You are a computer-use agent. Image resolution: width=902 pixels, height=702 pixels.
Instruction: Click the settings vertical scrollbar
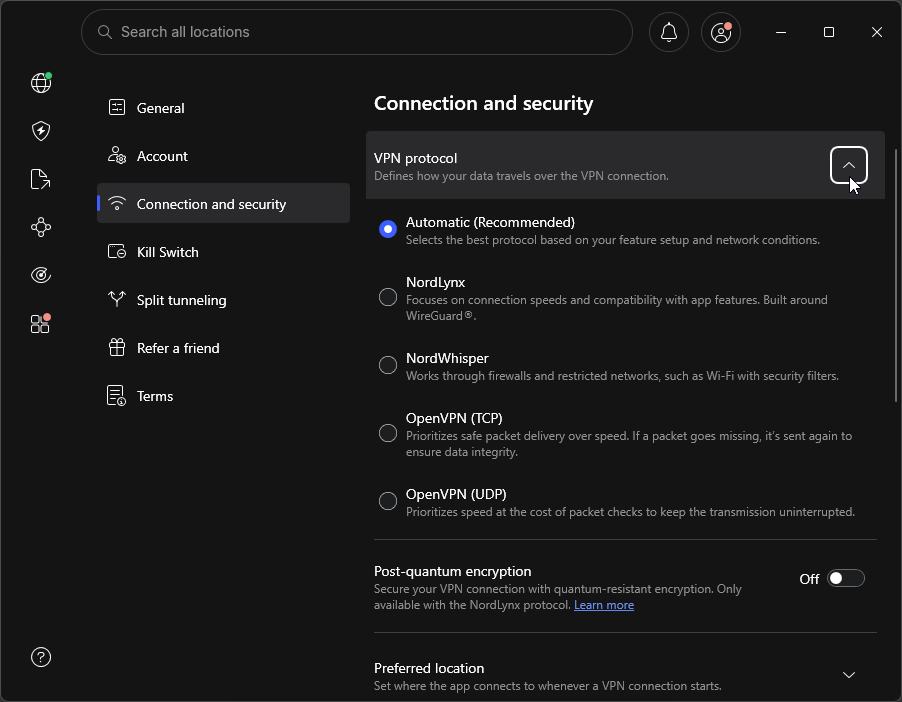896,275
